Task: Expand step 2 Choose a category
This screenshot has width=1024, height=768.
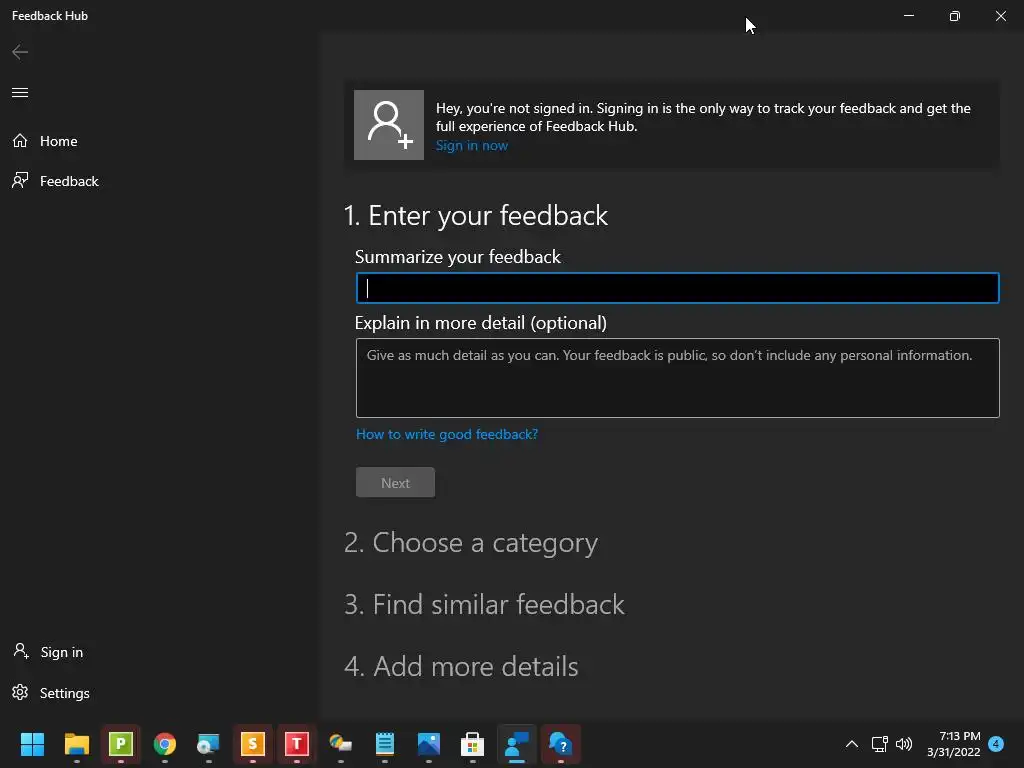Action: click(x=471, y=543)
